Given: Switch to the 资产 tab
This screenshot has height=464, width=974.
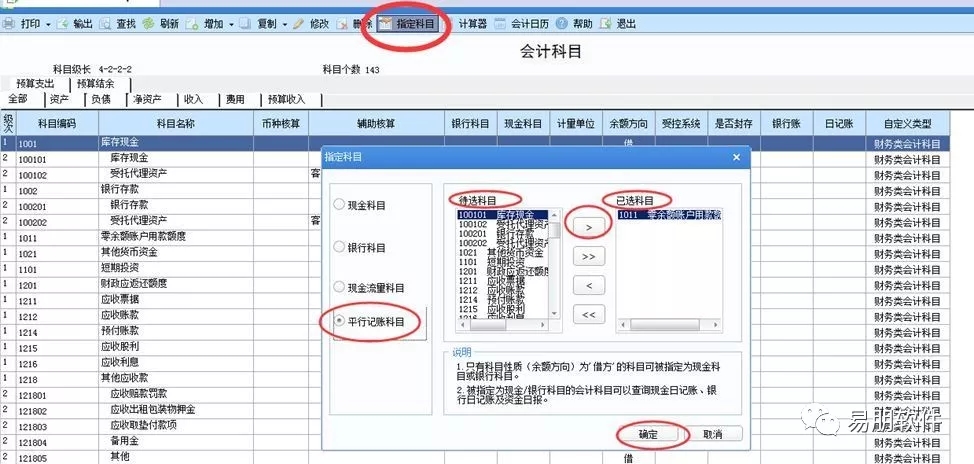Looking at the screenshot, I should pos(60,100).
